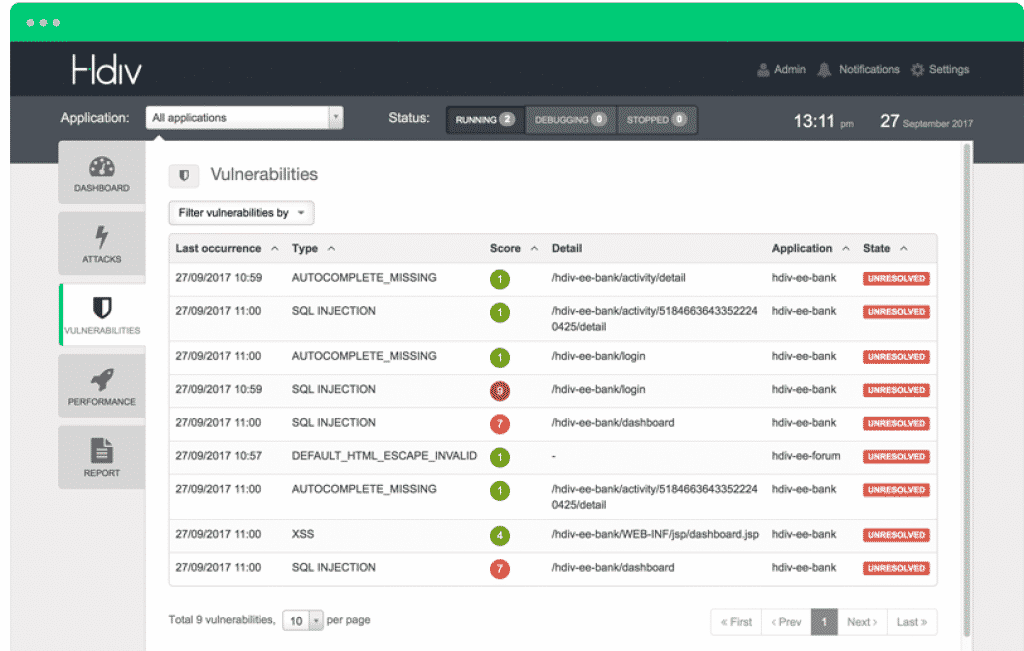
Task: Sort by Application column
Action: pyautogui.click(x=810, y=248)
